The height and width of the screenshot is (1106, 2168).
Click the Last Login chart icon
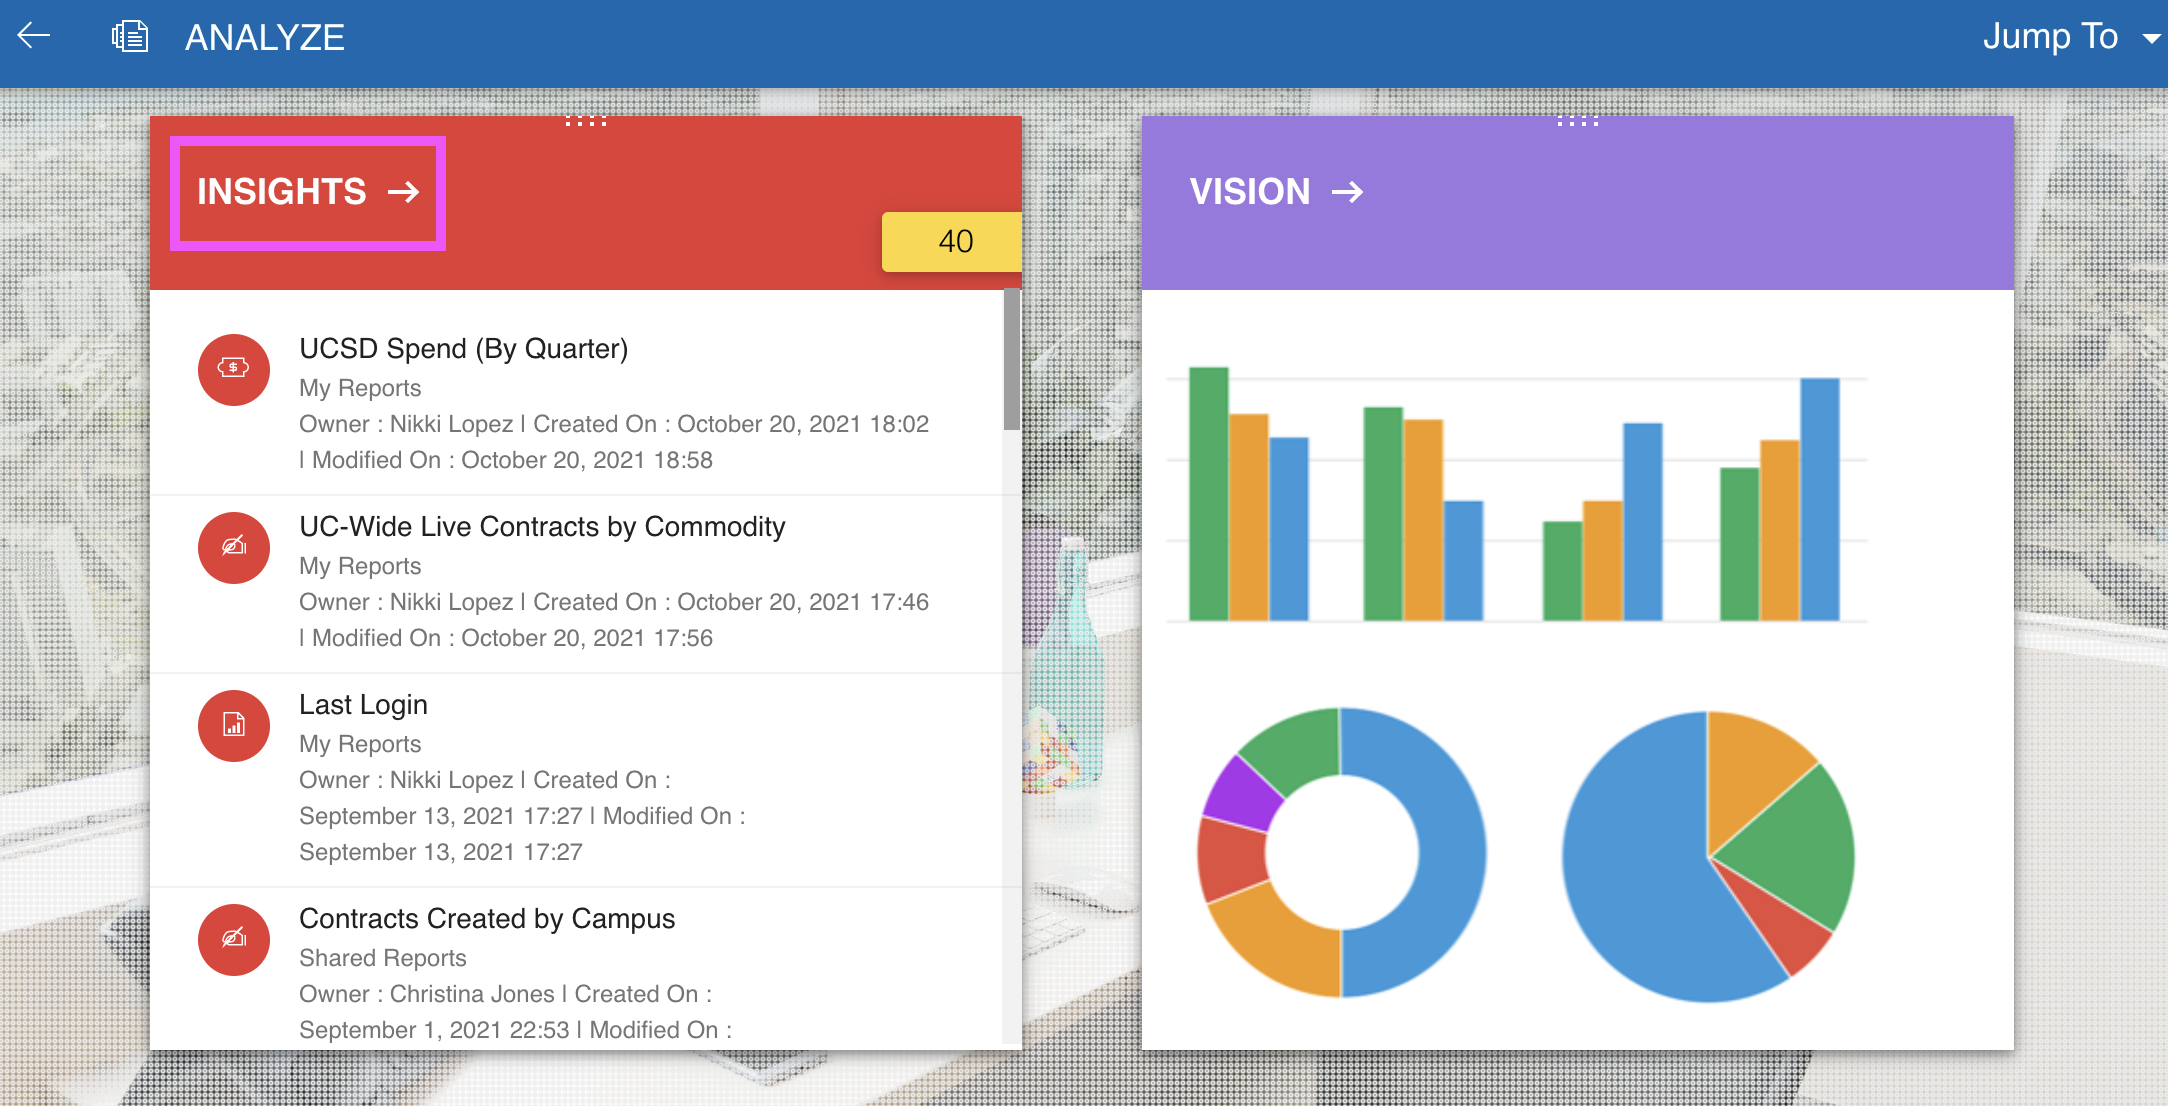[233, 725]
